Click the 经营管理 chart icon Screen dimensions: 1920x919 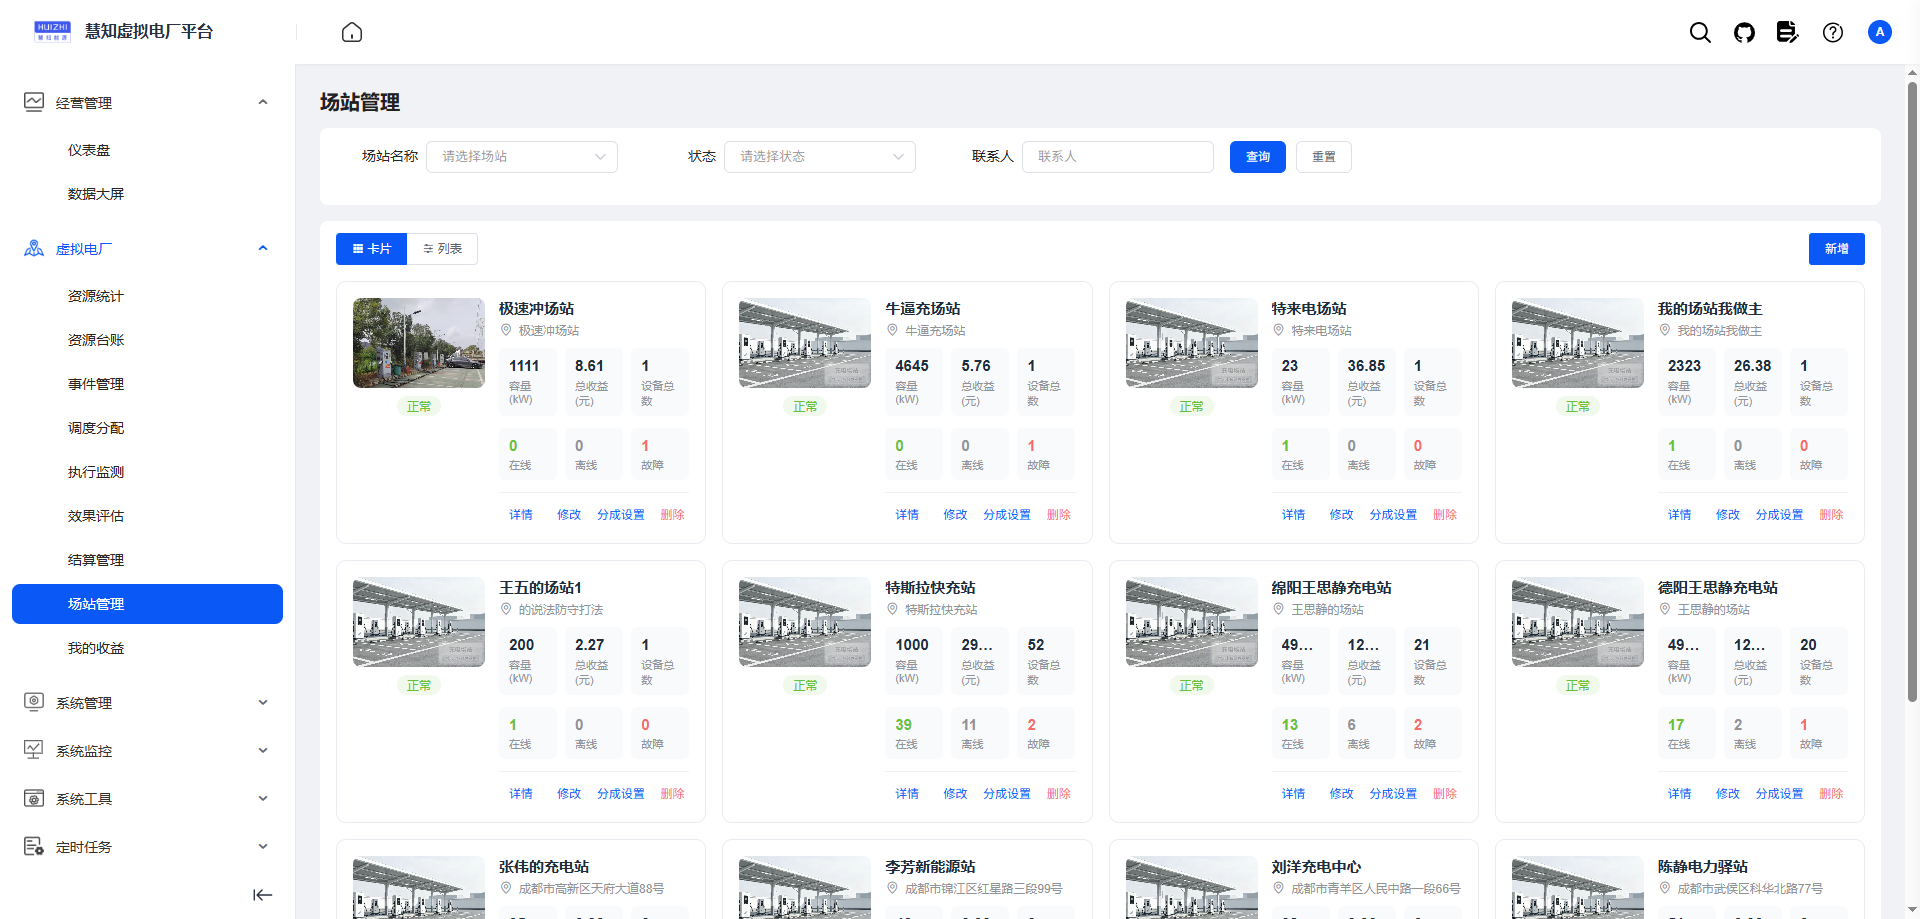(34, 102)
